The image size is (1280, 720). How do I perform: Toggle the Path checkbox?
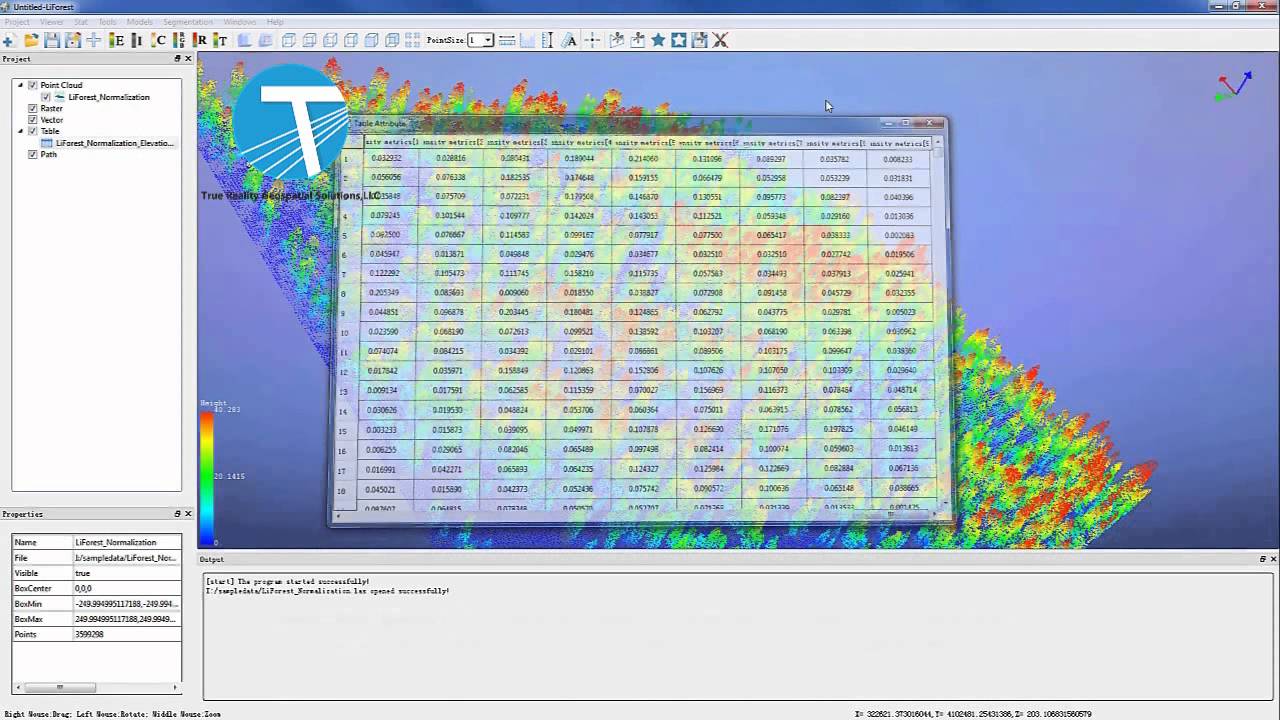tap(33, 154)
